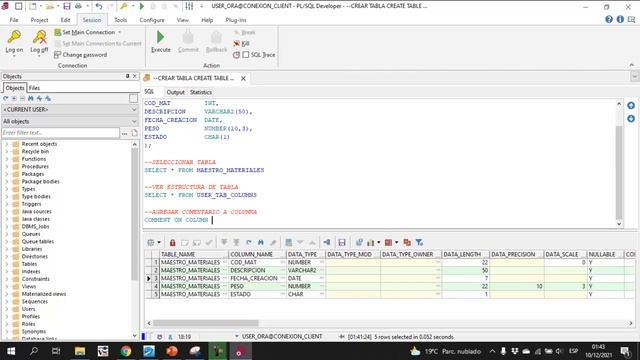
Task: Click the Log off key icon
Action: pyautogui.click(x=39, y=37)
